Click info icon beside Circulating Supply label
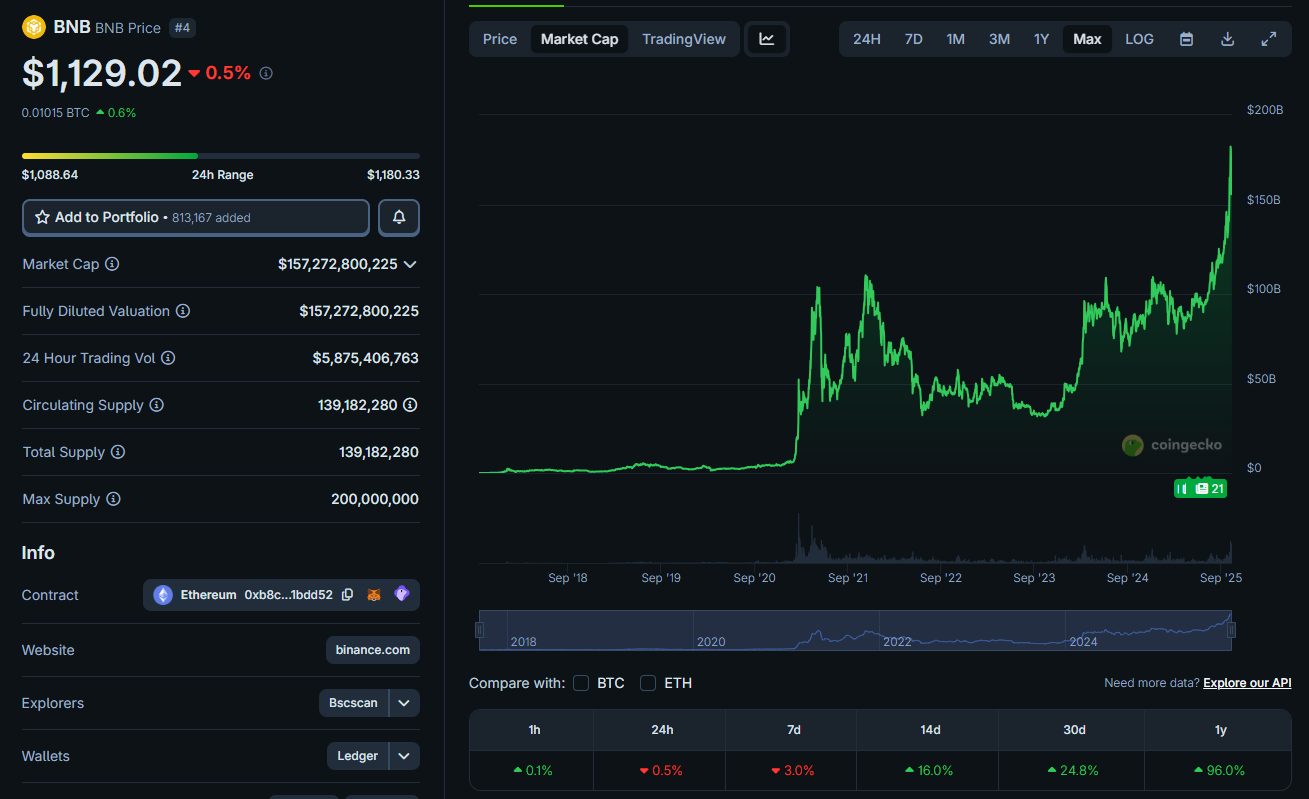The height and width of the screenshot is (799, 1309). [x=156, y=405]
